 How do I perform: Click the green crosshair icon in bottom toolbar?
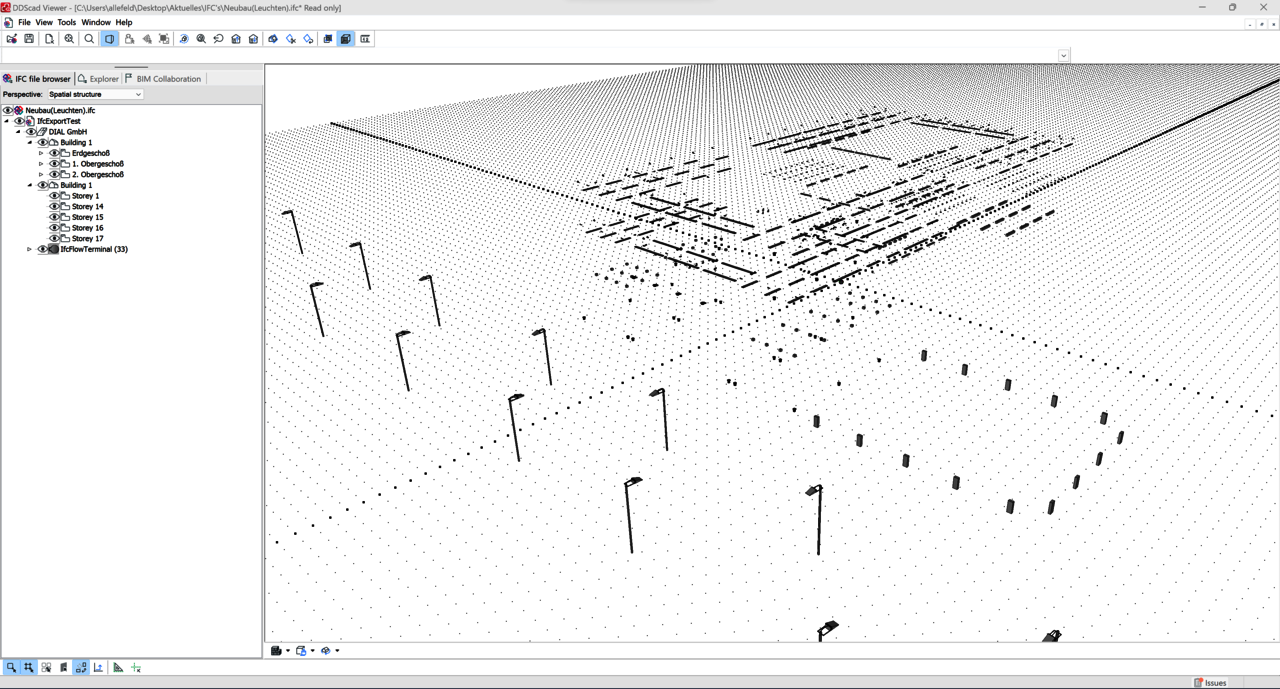(136, 667)
